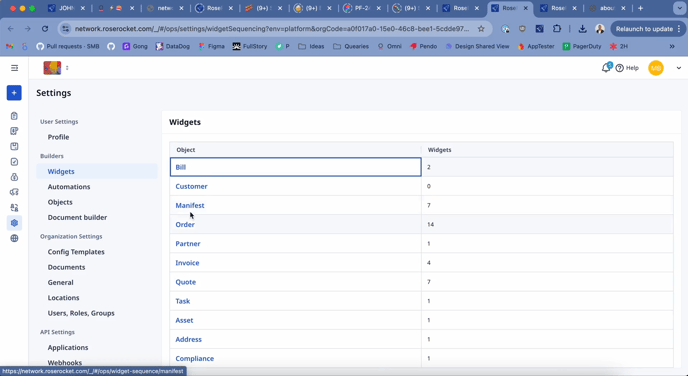Open Profile settings
Image resolution: width=688 pixels, height=376 pixels.
click(58, 137)
